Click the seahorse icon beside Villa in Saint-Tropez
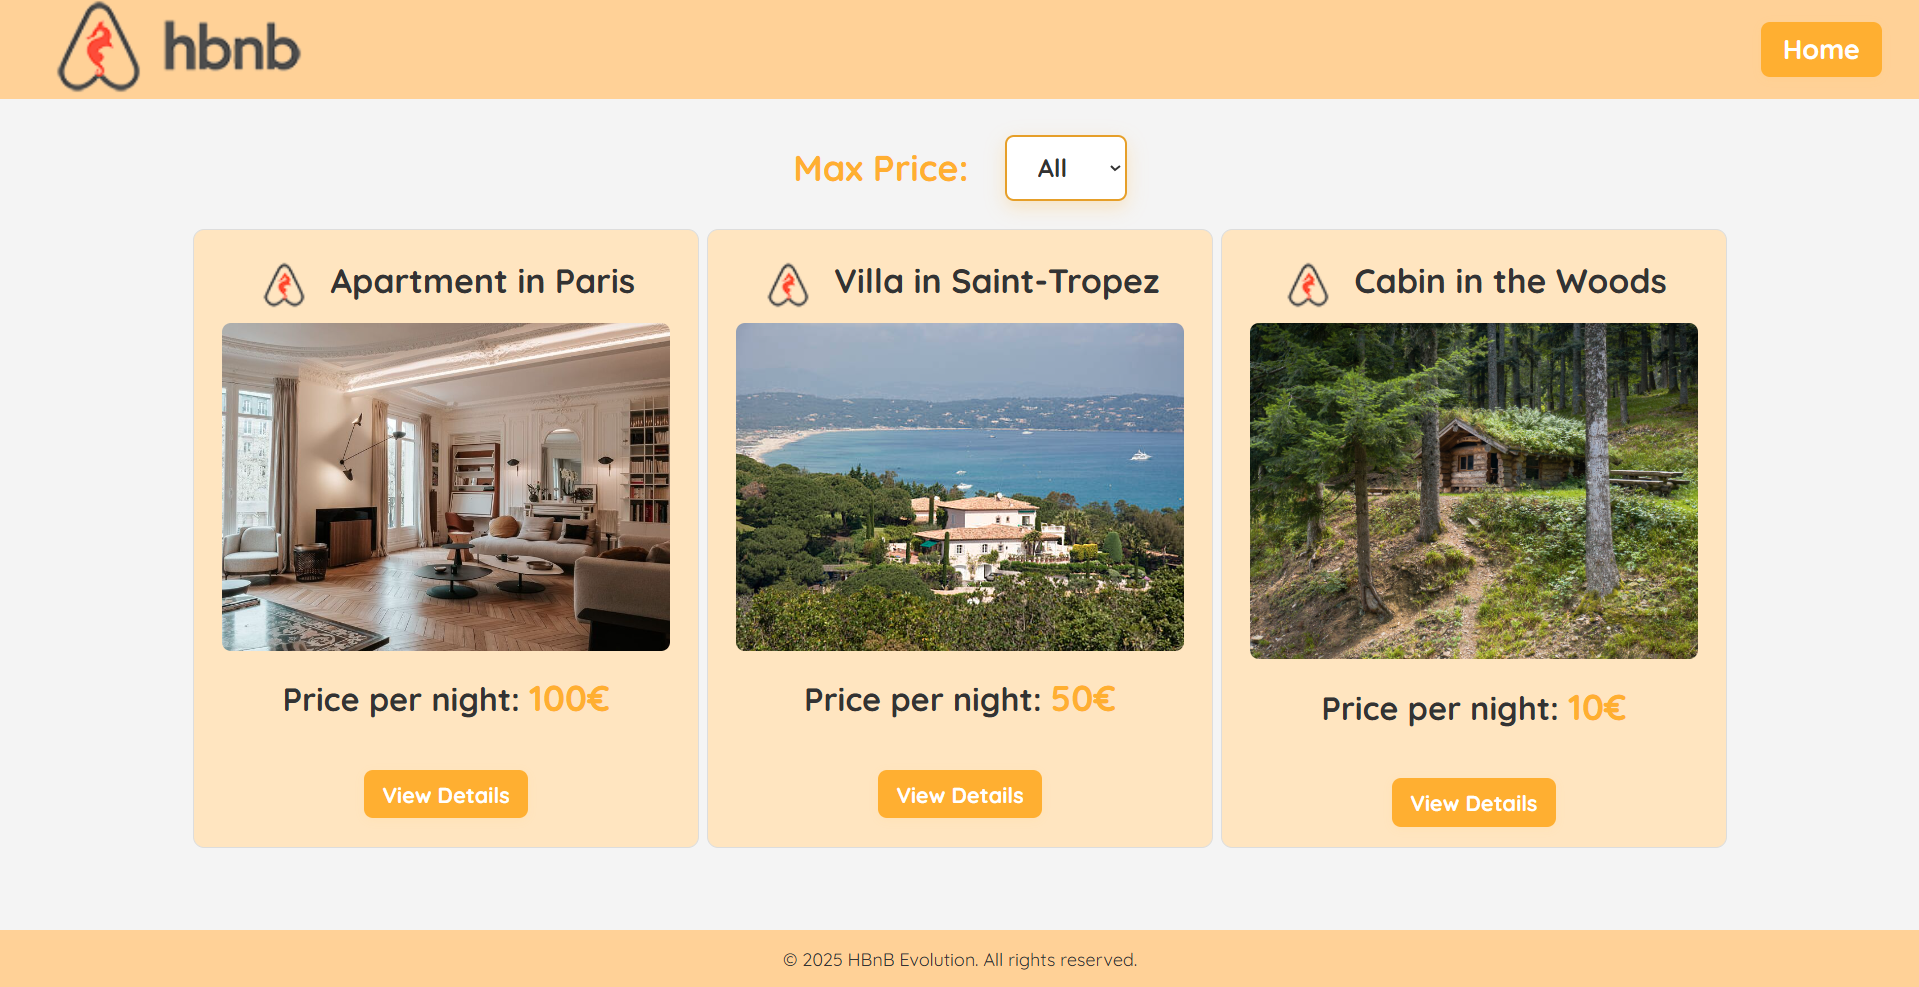Screen dimensions: 1919x987 pyautogui.click(x=788, y=285)
